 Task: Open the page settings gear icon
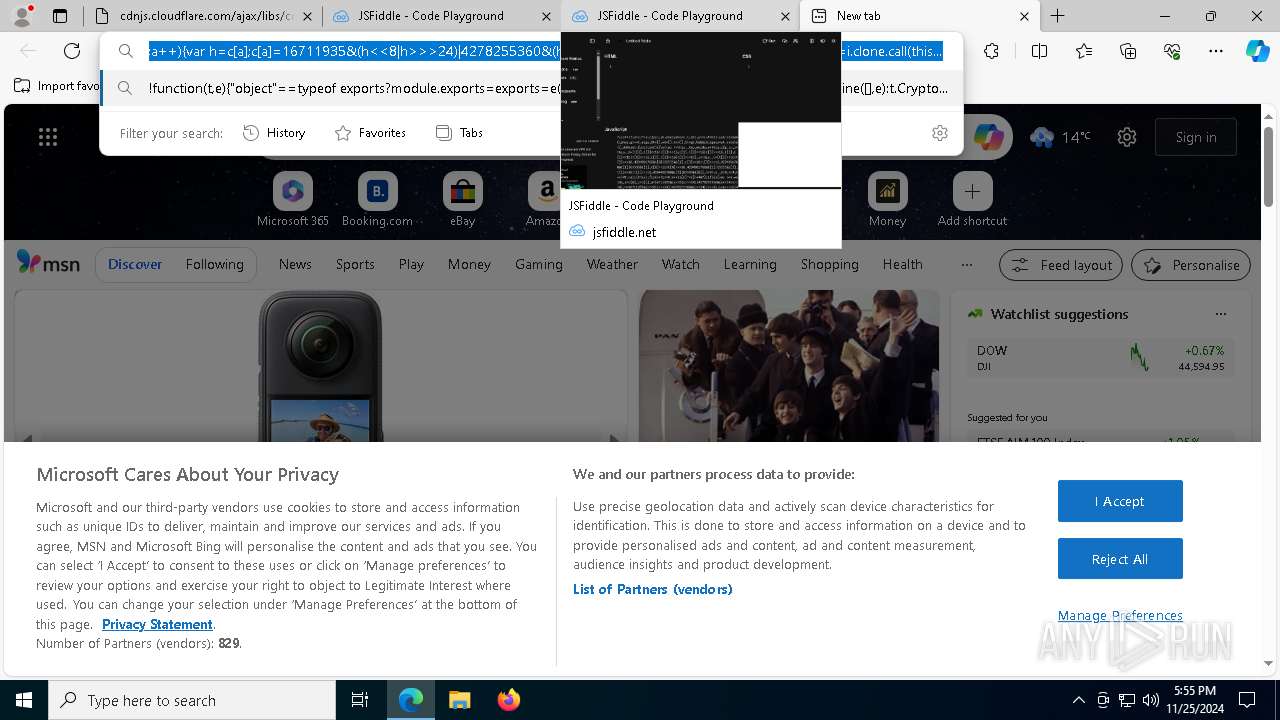point(1127,137)
